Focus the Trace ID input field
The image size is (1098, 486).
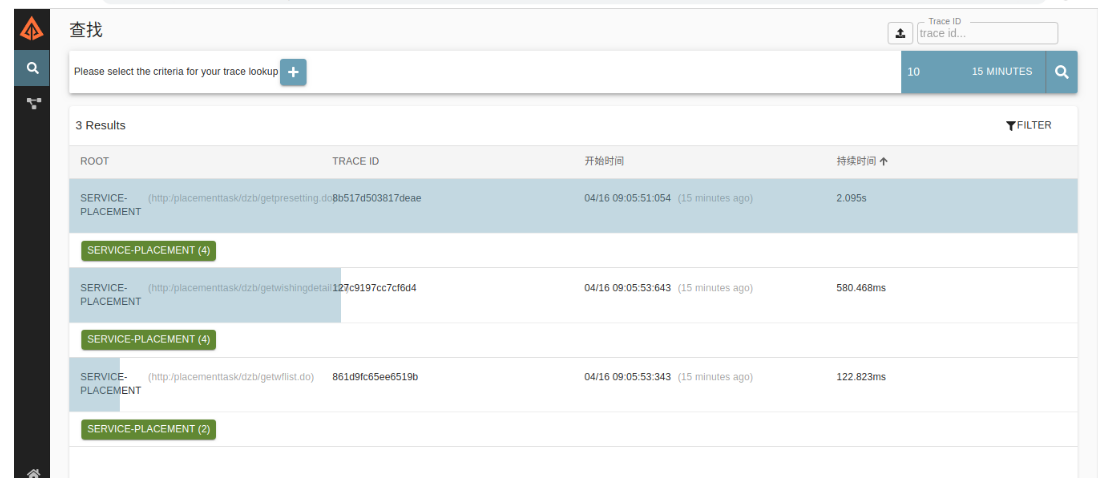coord(986,33)
